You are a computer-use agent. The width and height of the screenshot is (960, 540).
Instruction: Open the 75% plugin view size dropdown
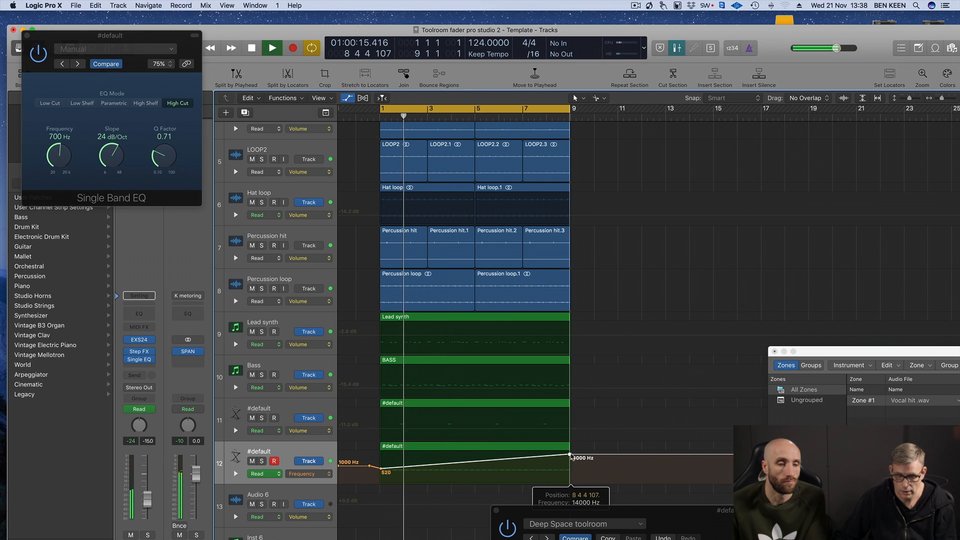tap(162, 64)
